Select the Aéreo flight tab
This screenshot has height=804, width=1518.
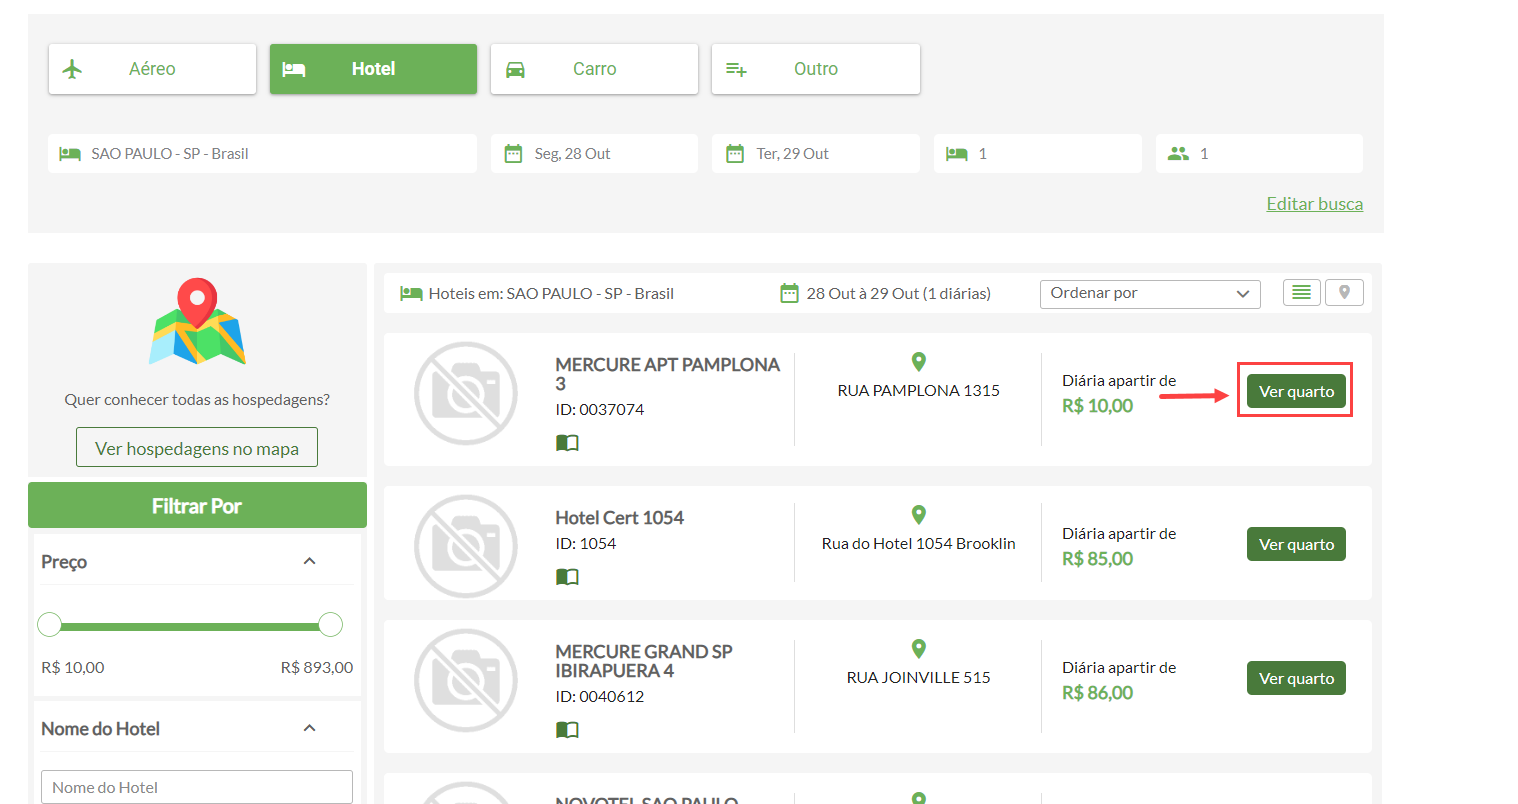click(x=152, y=69)
